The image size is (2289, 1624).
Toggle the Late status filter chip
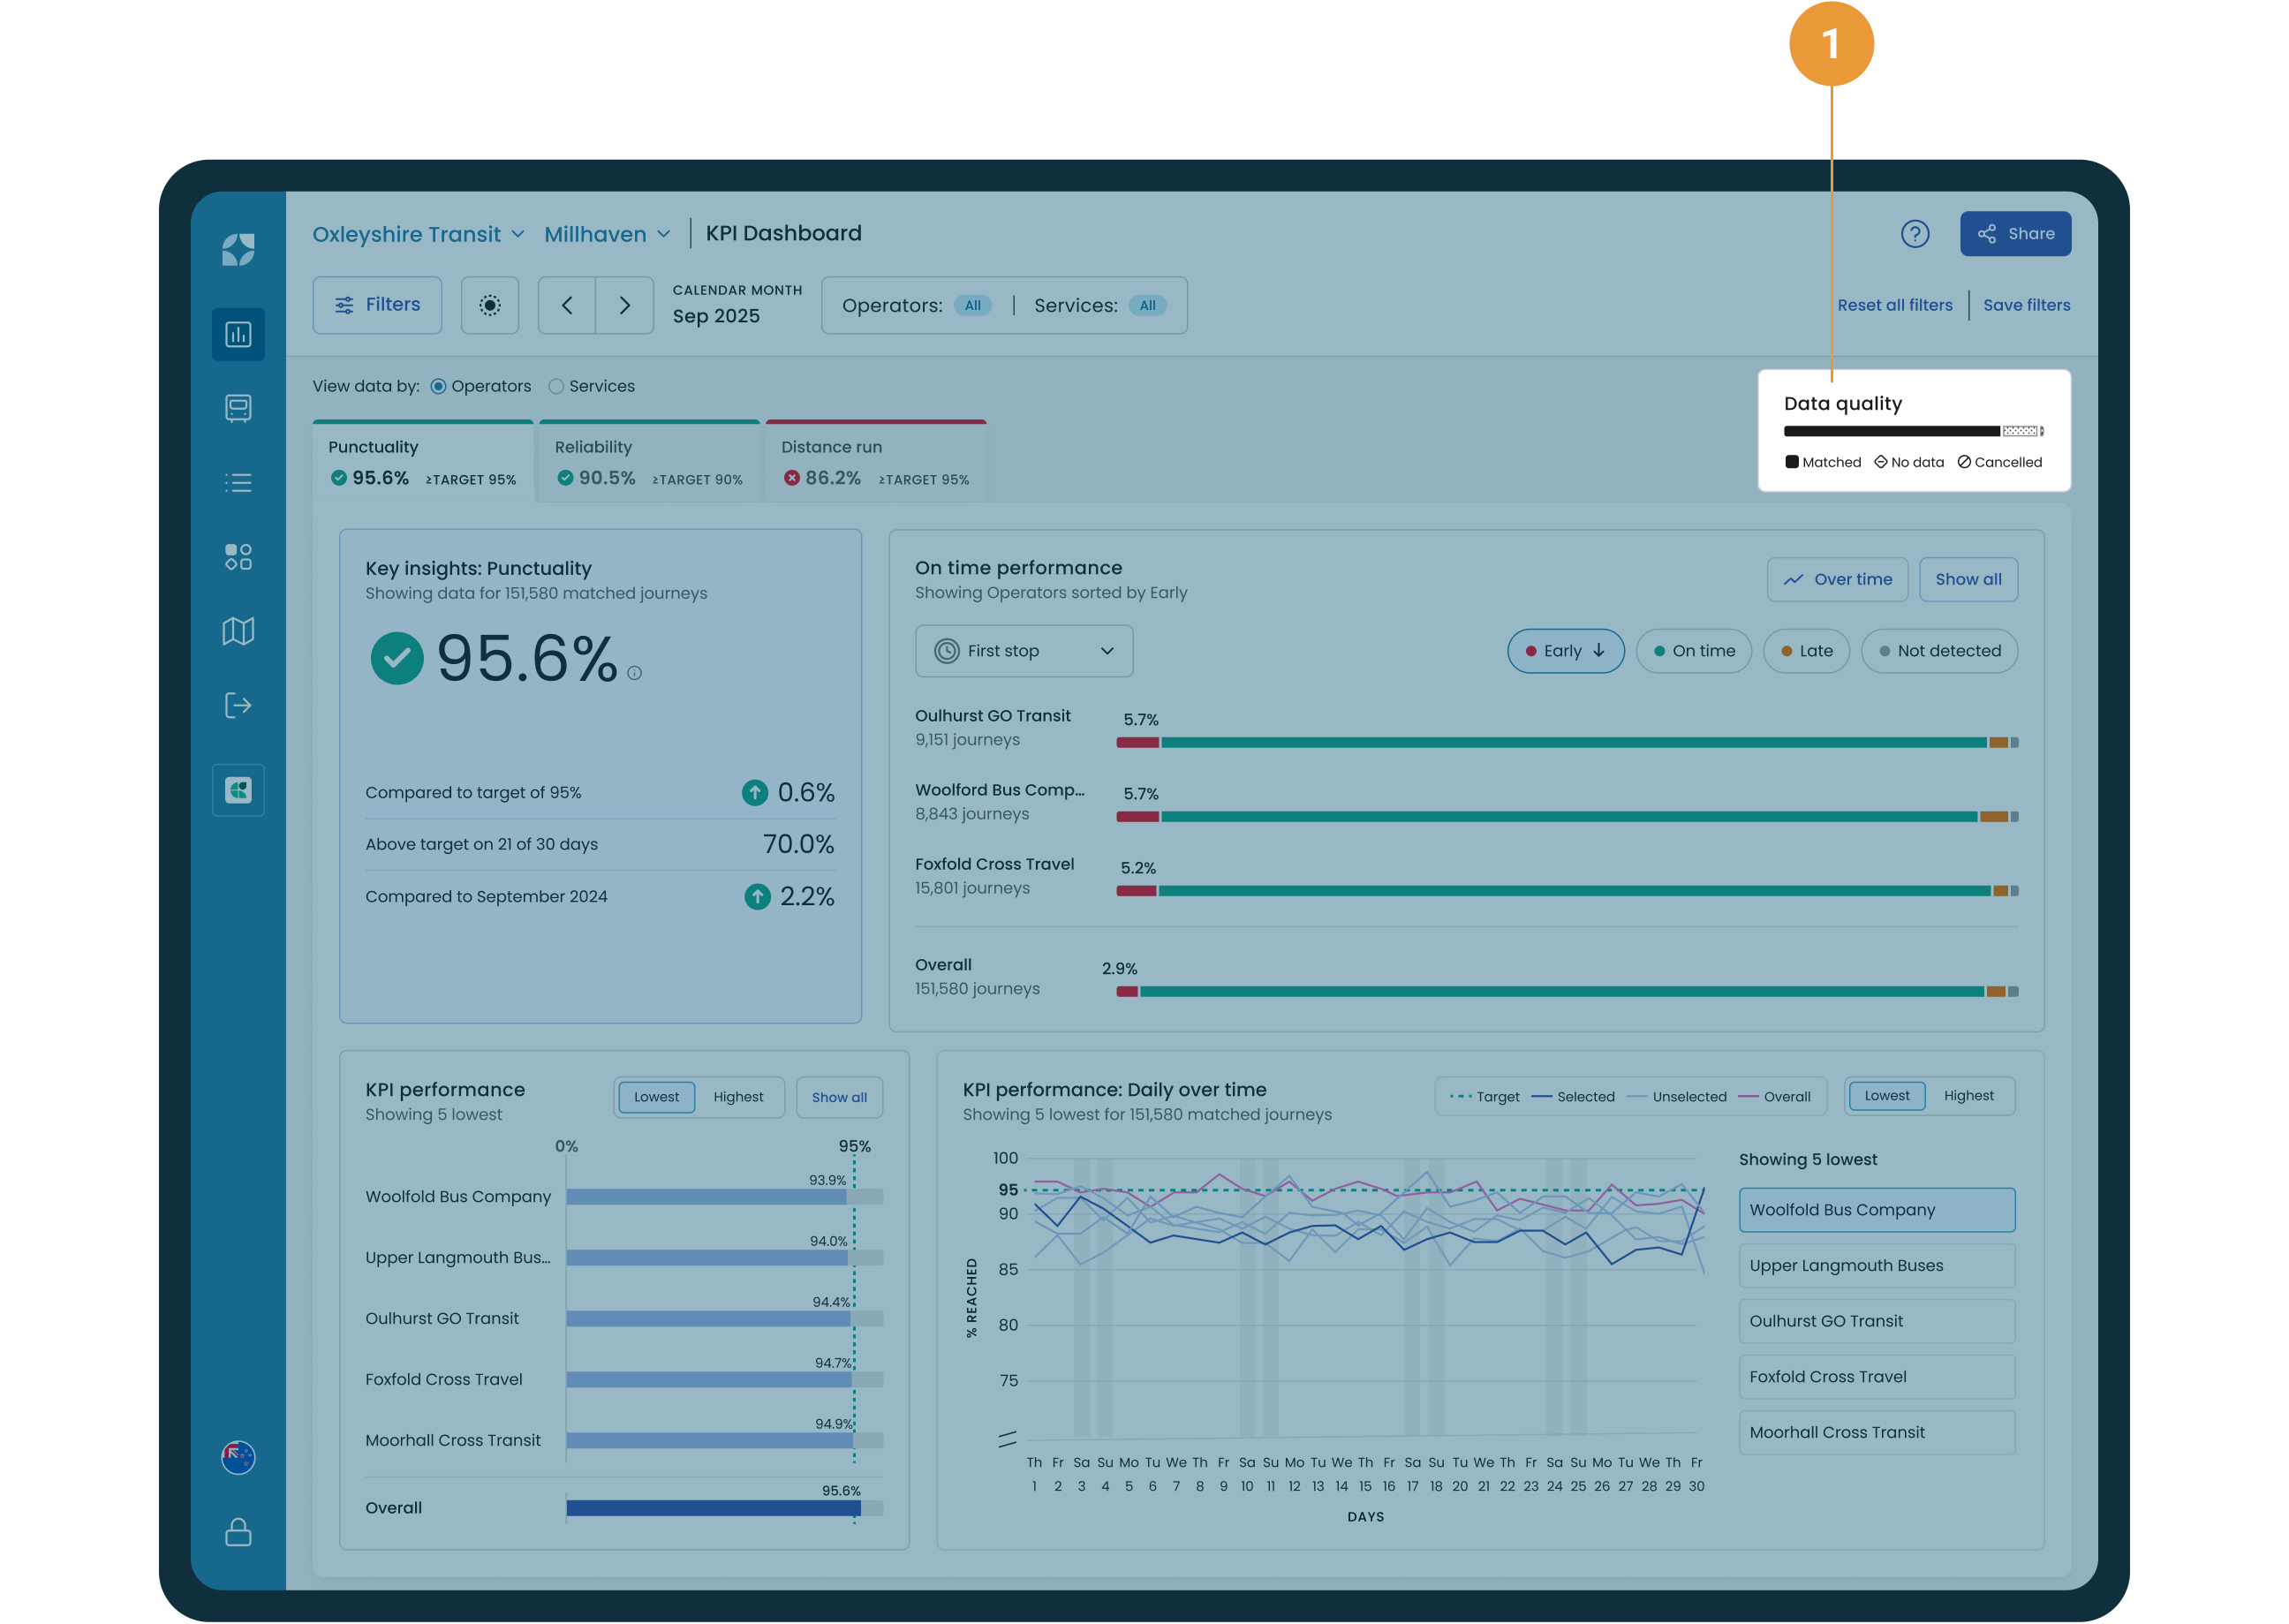[x=1806, y=651]
